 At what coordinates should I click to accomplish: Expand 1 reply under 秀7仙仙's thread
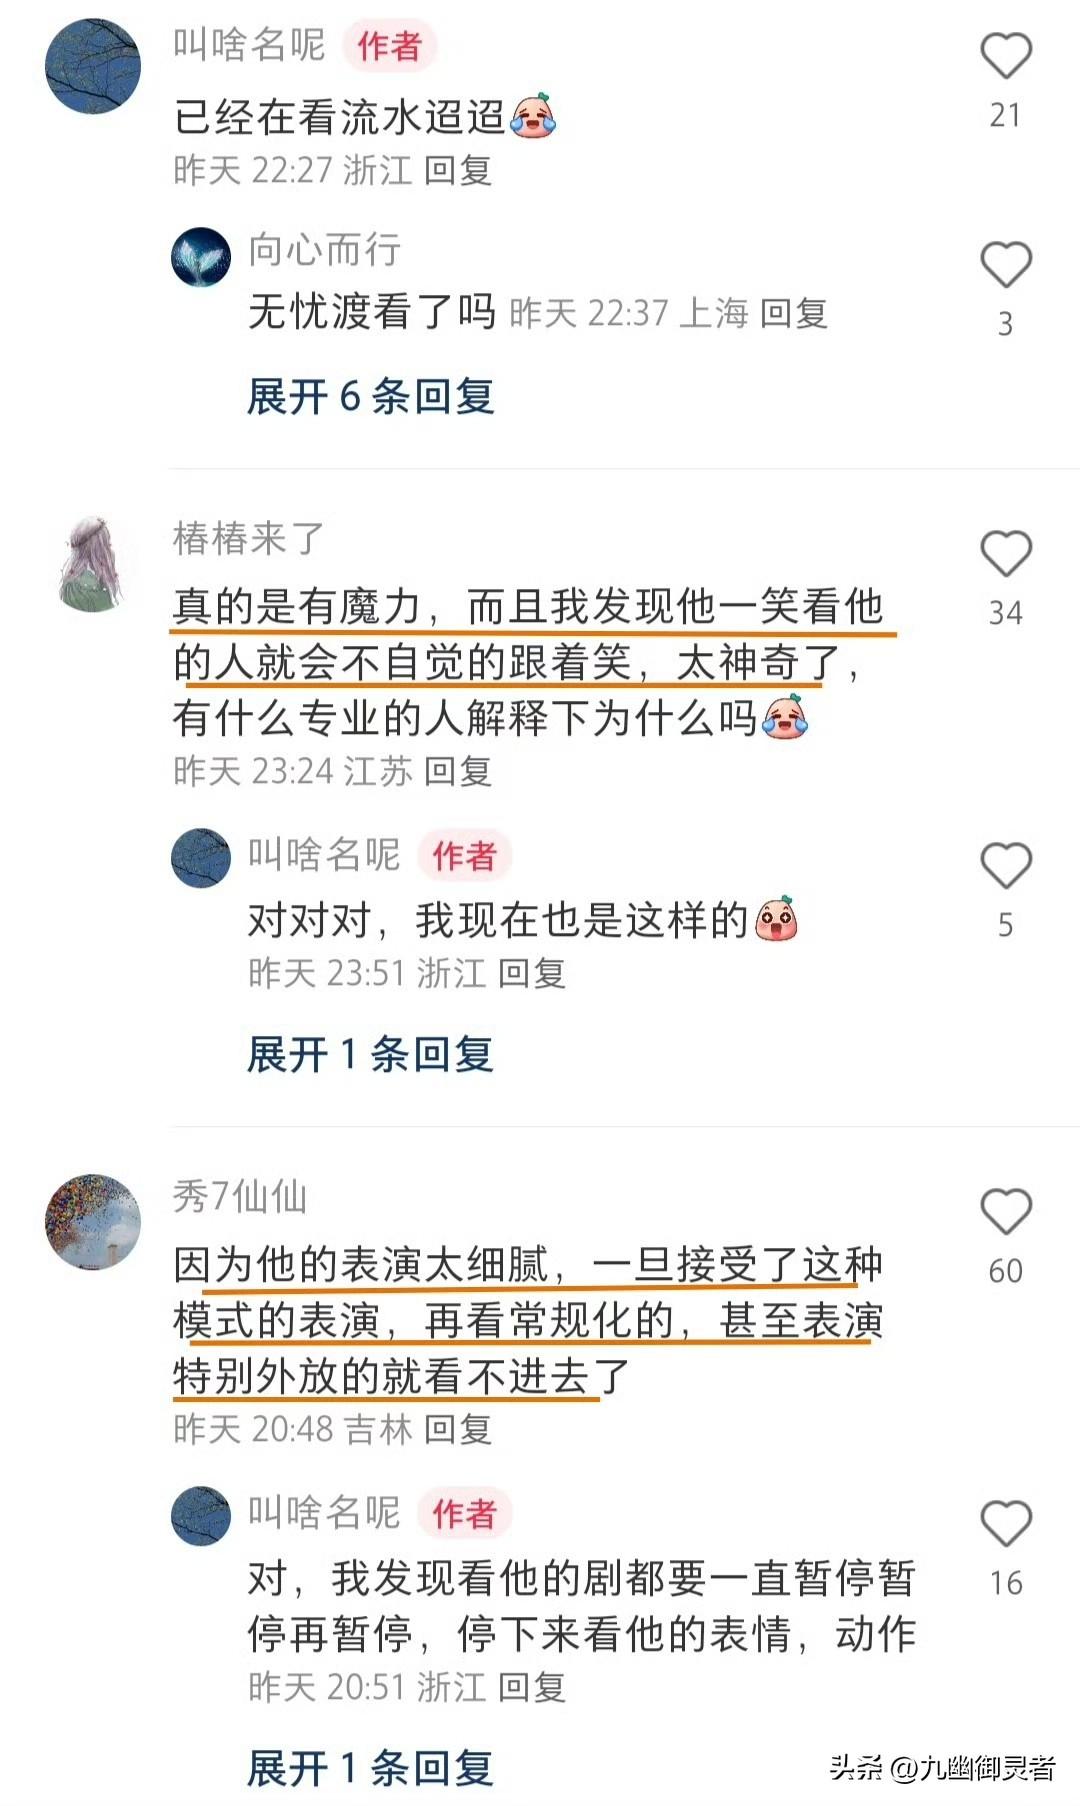coord(371,1769)
